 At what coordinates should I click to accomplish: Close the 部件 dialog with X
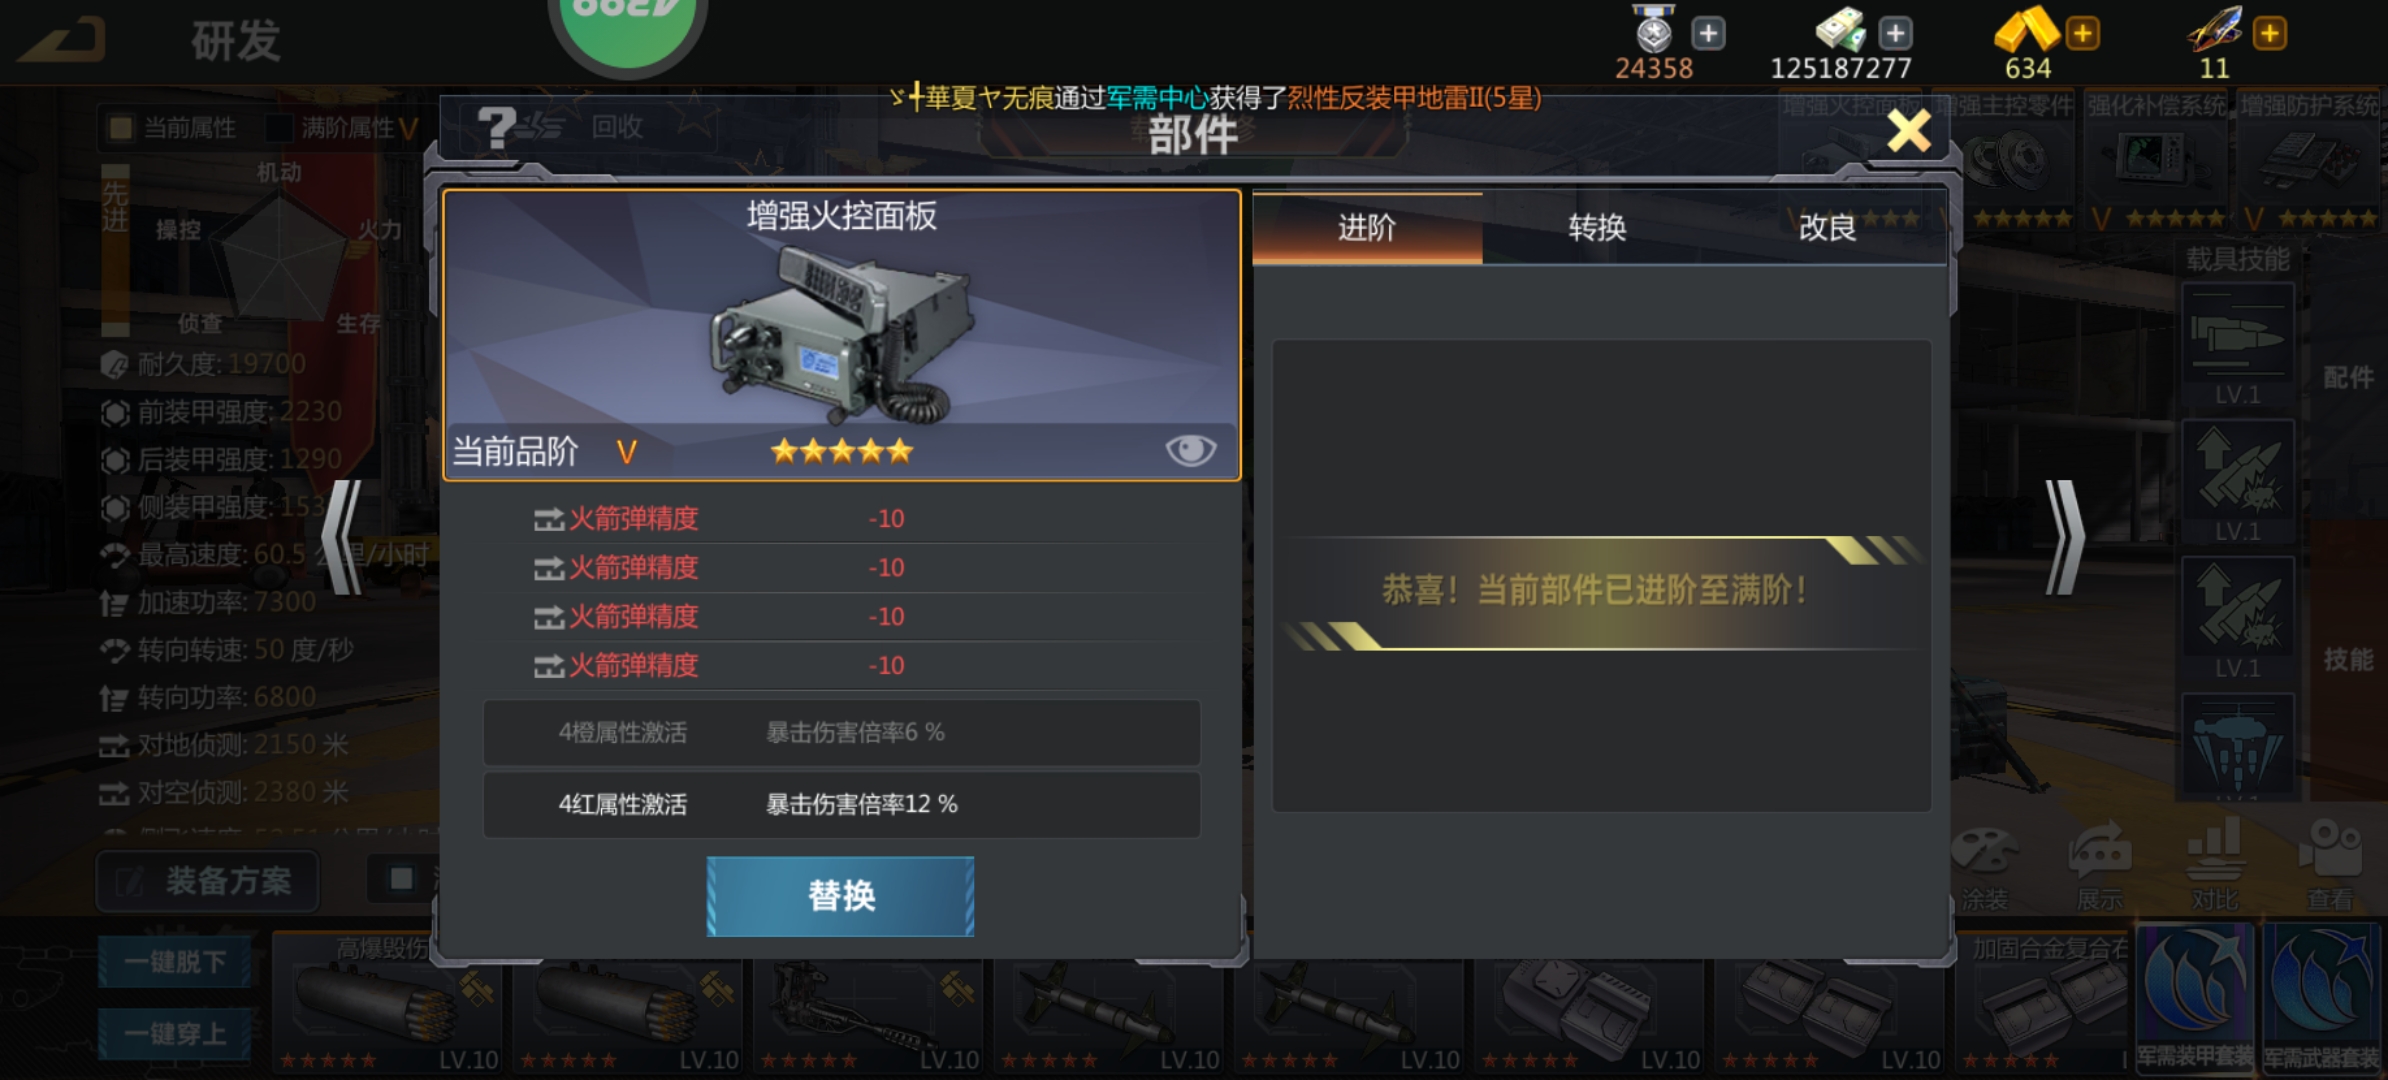pyautogui.click(x=1908, y=131)
